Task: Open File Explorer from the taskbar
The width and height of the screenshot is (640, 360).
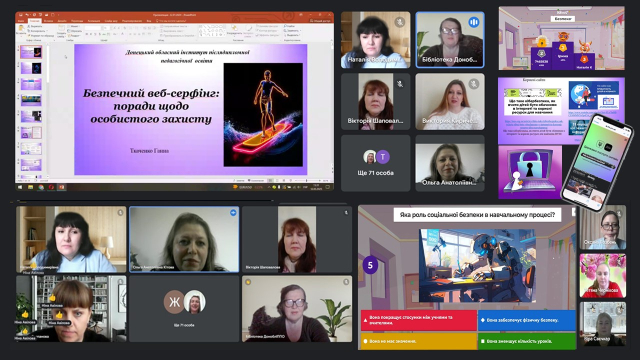Action: click(x=31, y=187)
